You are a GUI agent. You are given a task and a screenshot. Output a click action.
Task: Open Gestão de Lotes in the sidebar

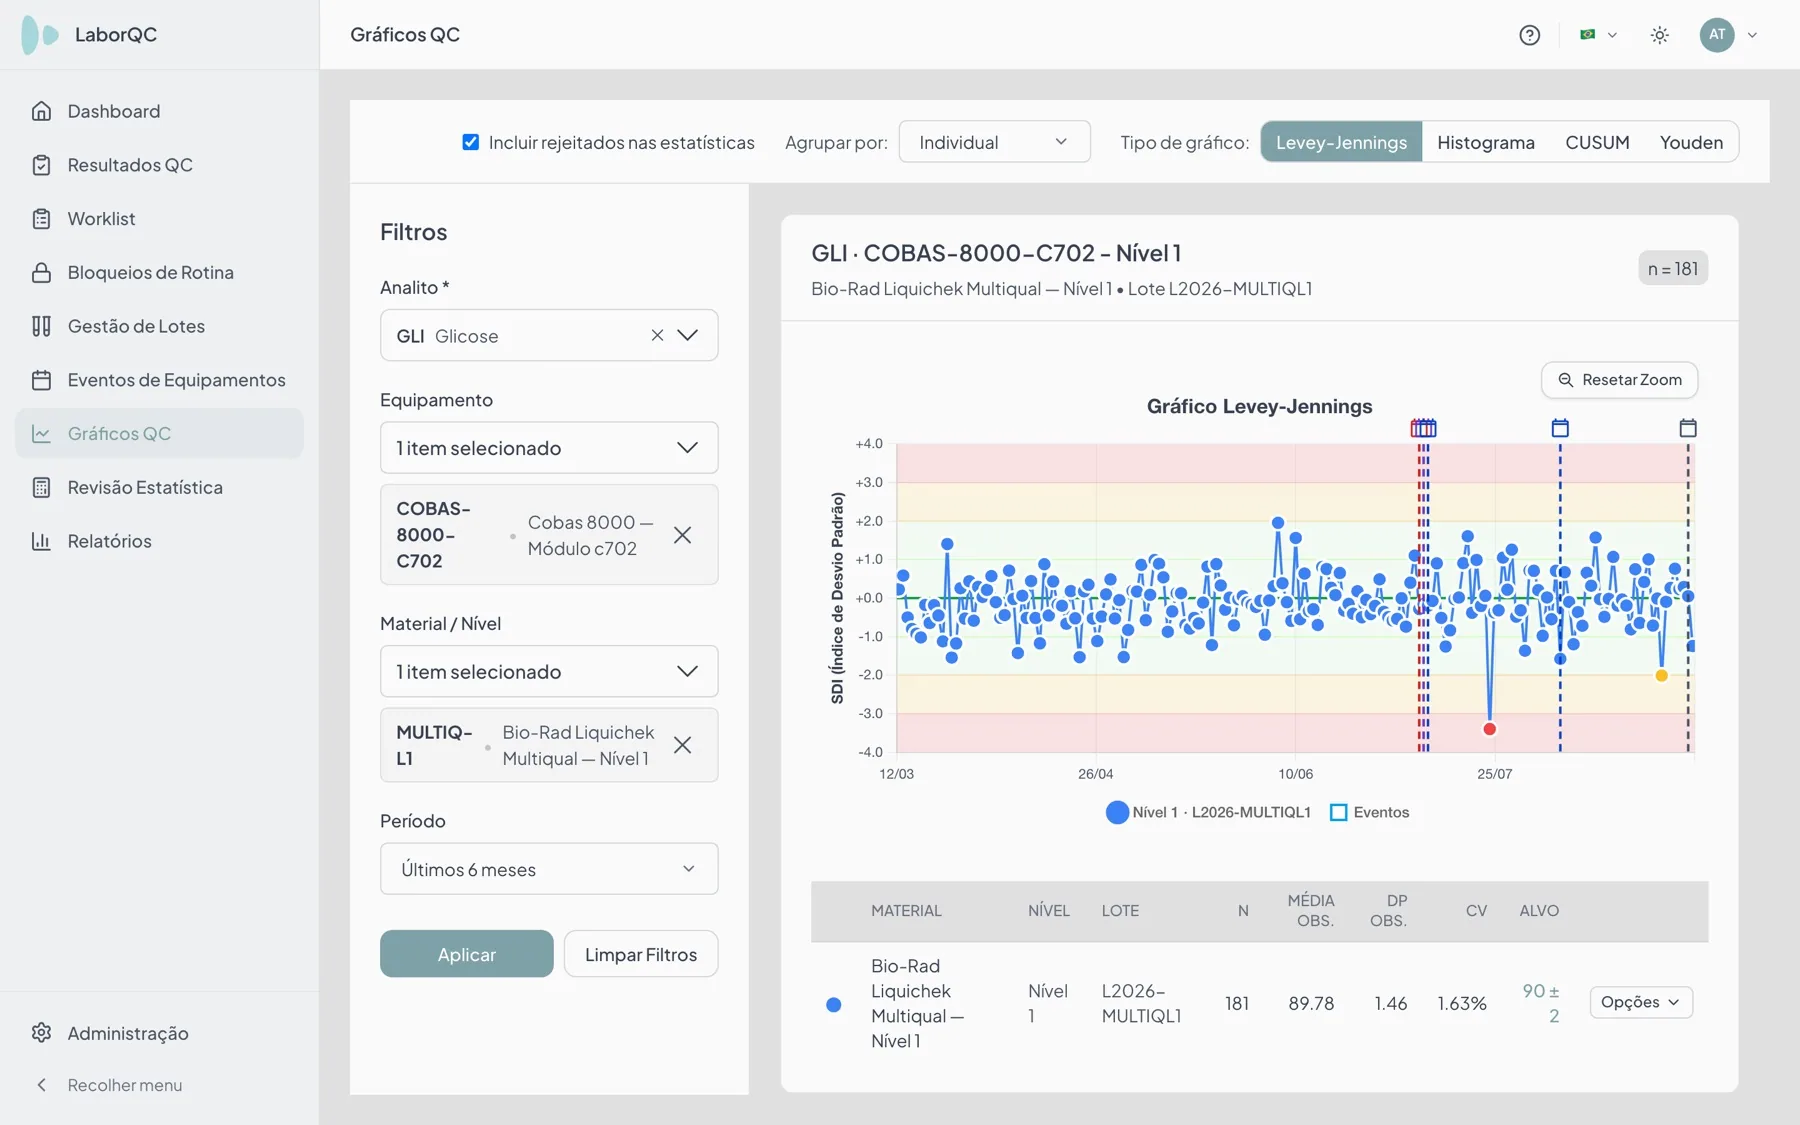point(136,326)
